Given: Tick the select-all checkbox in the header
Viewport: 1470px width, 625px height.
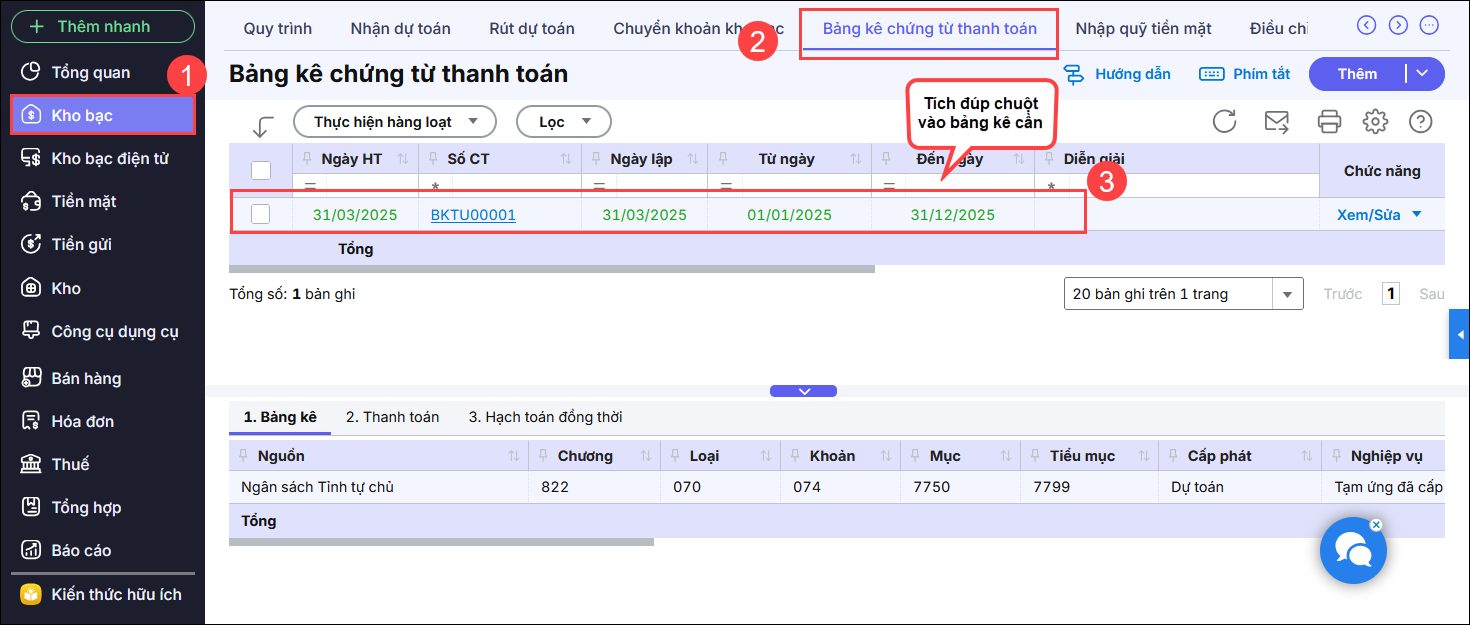Looking at the screenshot, I should tap(261, 171).
